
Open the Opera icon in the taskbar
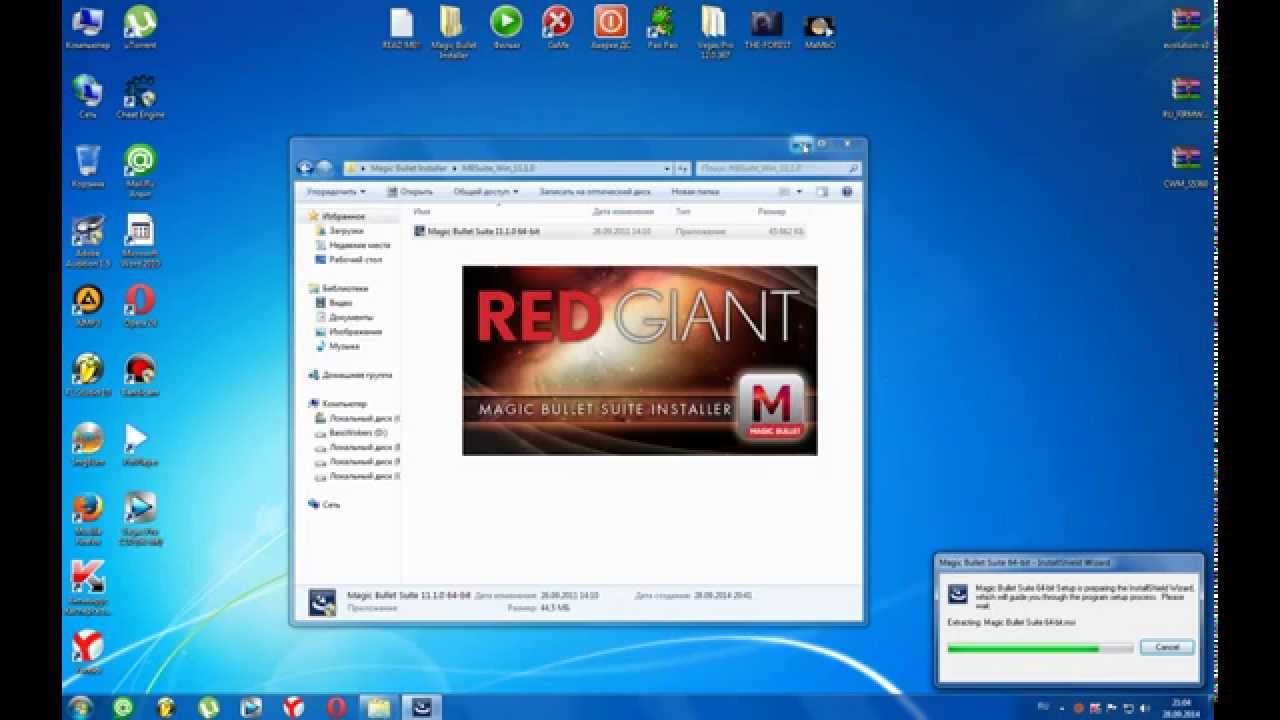(x=337, y=707)
